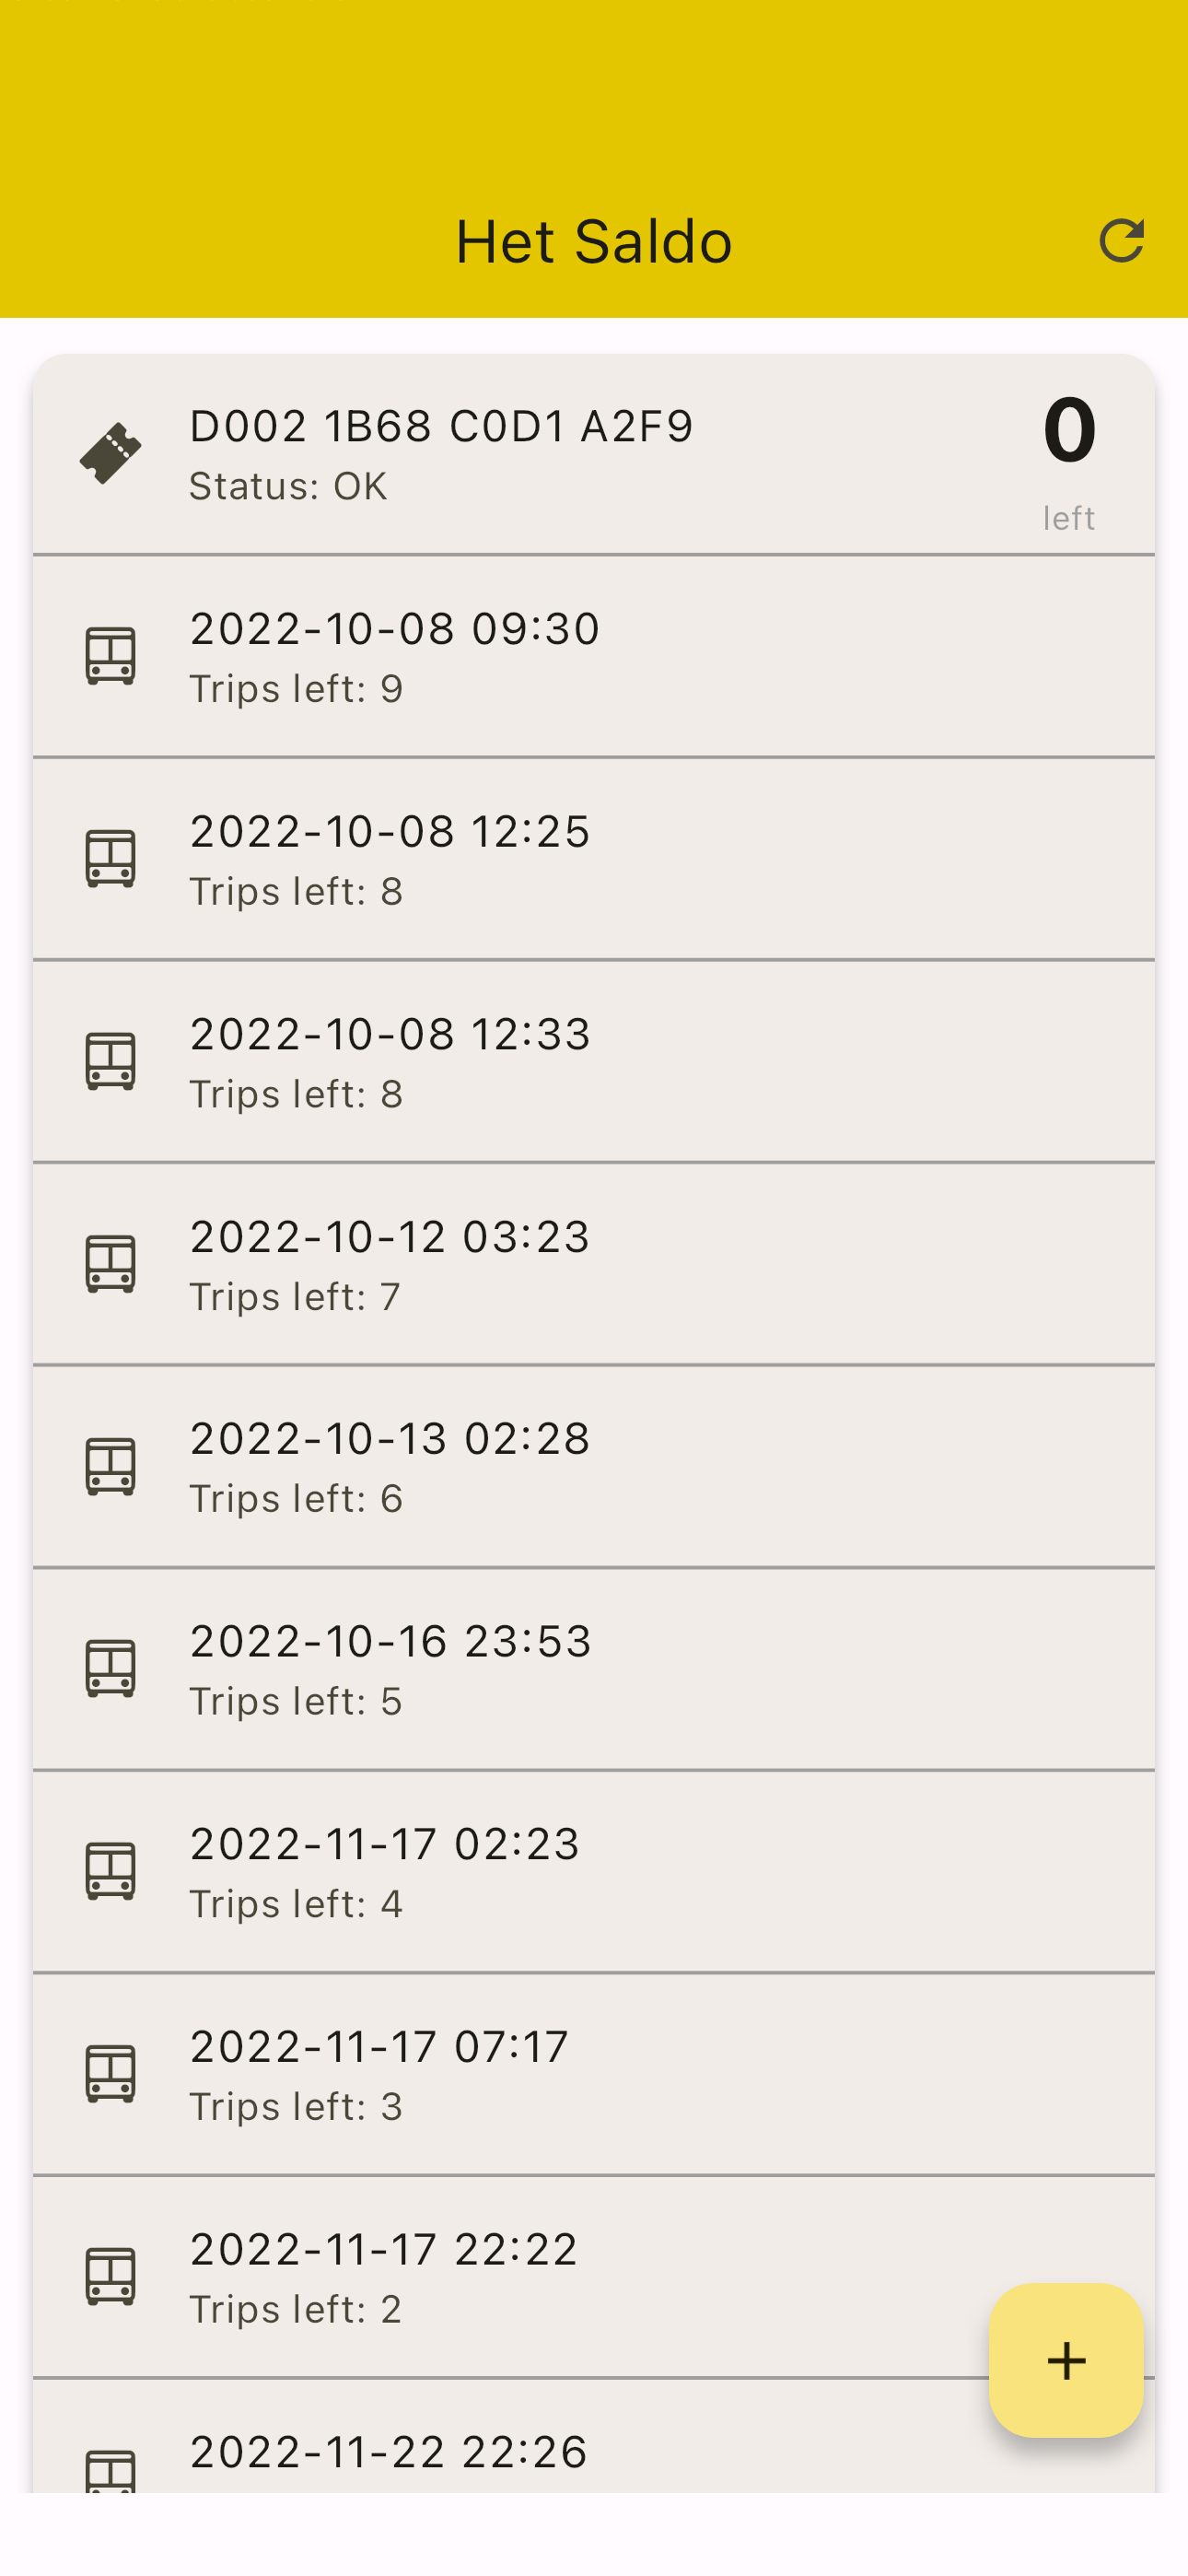Tap the refresh icon in header
Viewport: 1188px width, 2576px height.
tap(1121, 241)
